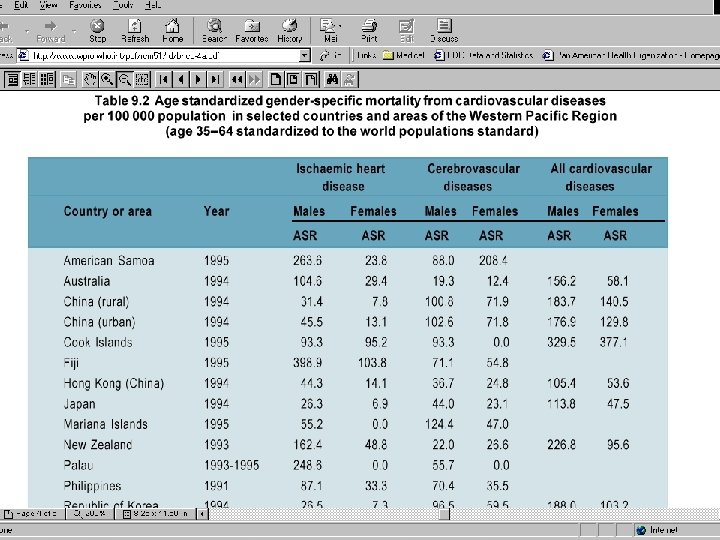Open the History pane
This screenshot has height=540, width=720.
[x=290, y=31]
